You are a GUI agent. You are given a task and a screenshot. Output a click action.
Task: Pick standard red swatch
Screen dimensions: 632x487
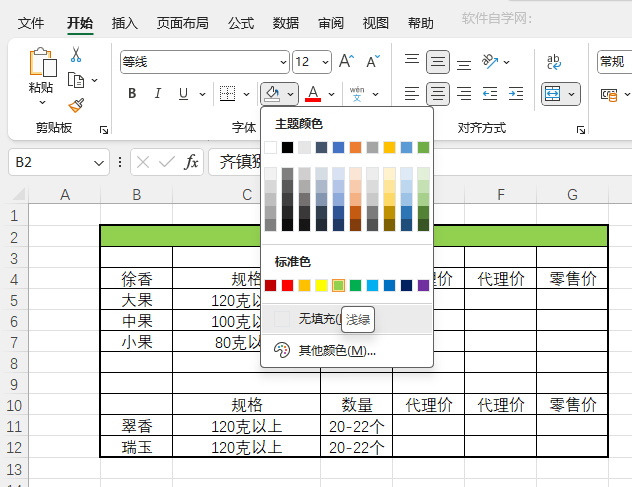[287, 285]
